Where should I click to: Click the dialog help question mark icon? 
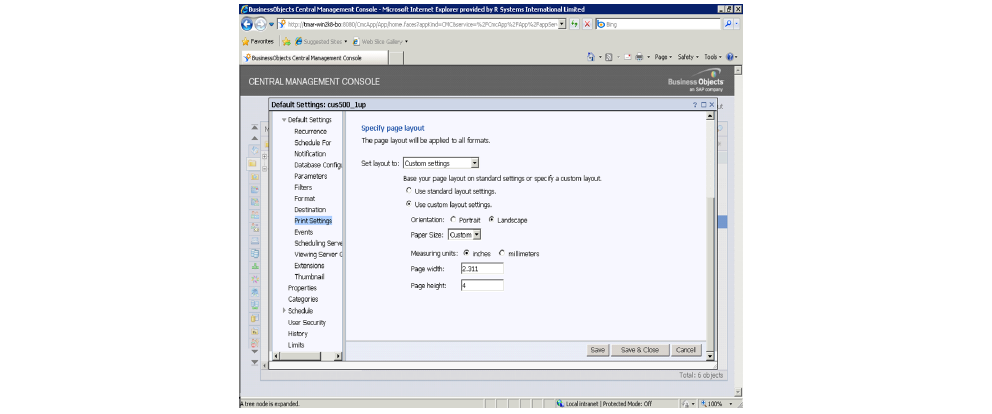point(694,104)
